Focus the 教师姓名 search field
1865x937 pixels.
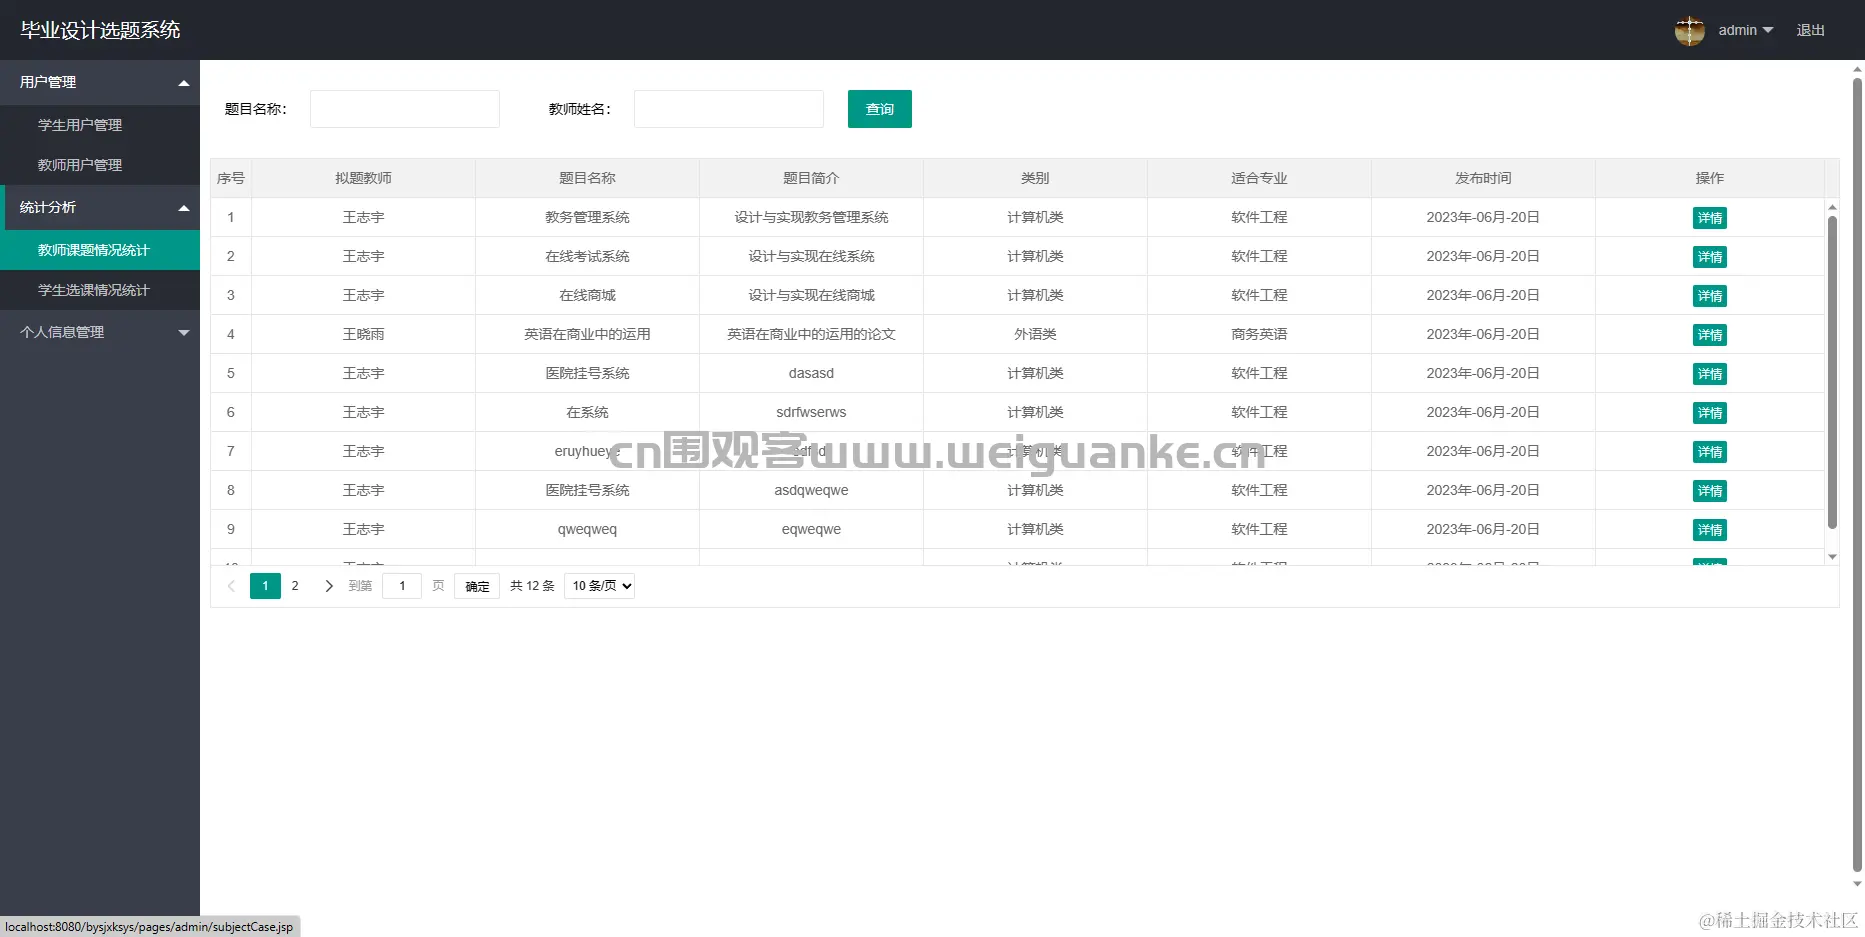(x=729, y=109)
